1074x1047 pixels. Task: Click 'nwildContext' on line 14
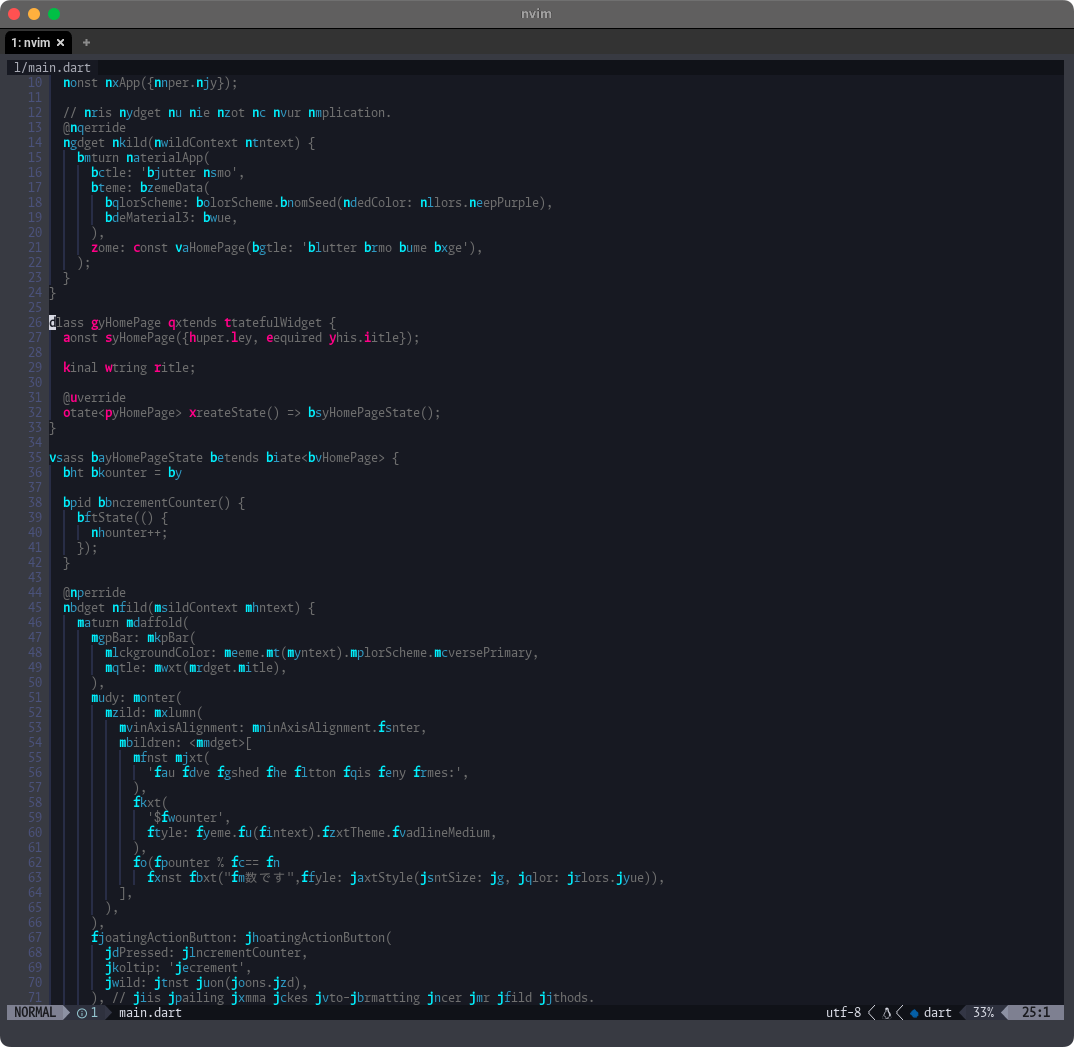(x=196, y=143)
